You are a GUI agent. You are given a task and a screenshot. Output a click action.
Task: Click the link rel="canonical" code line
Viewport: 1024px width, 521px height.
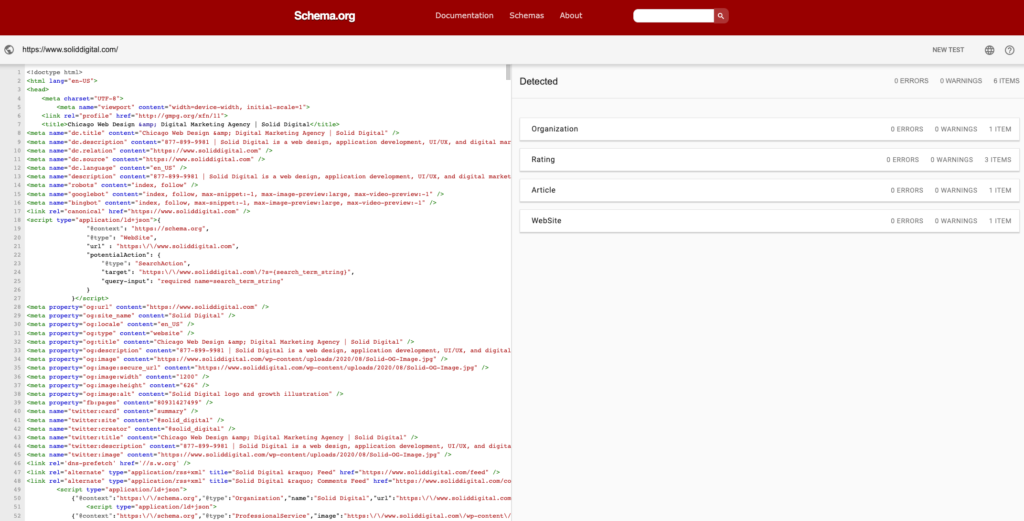tap(138, 211)
